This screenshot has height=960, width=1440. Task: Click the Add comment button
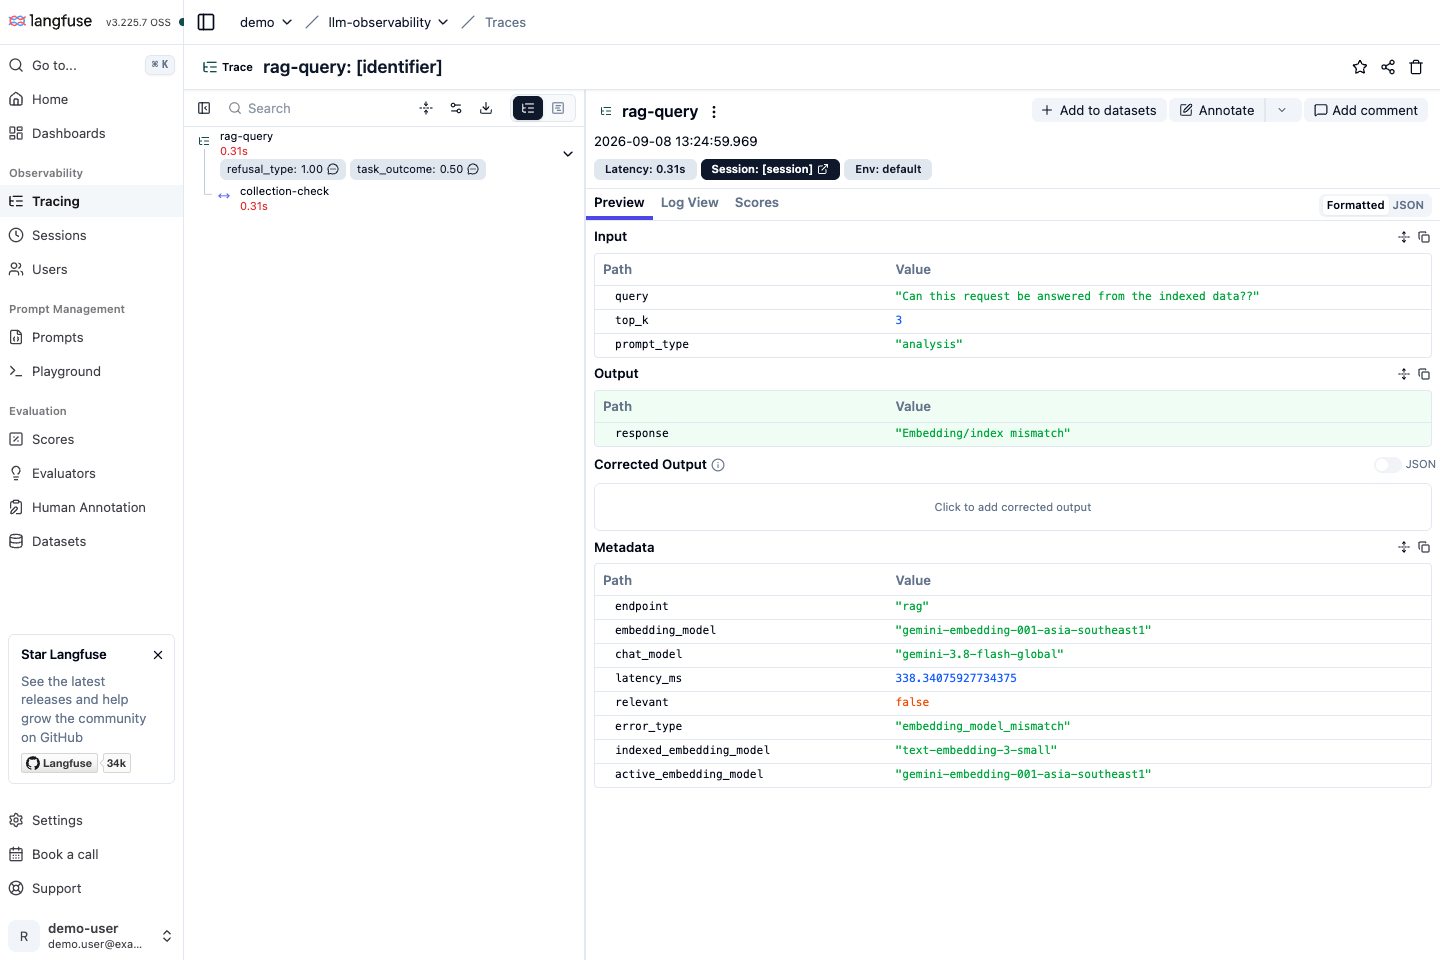pyautogui.click(x=1366, y=110)
